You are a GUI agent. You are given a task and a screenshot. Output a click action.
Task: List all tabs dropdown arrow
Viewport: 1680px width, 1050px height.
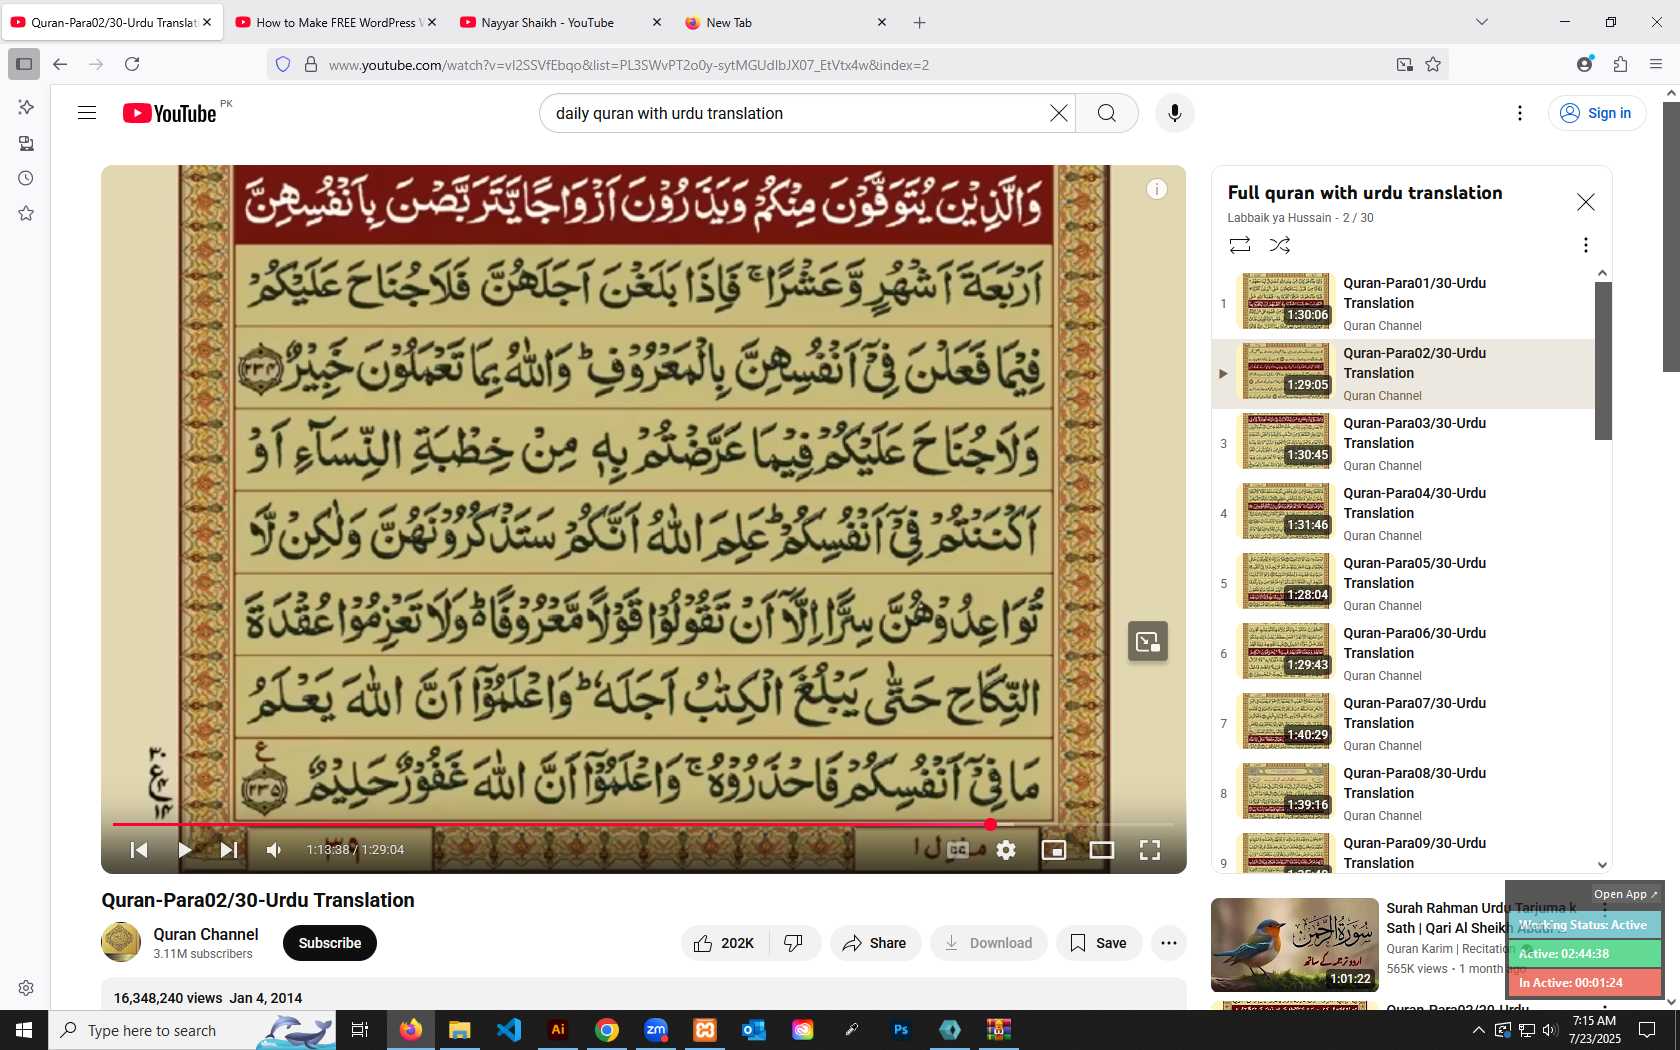click(1482, 22)
